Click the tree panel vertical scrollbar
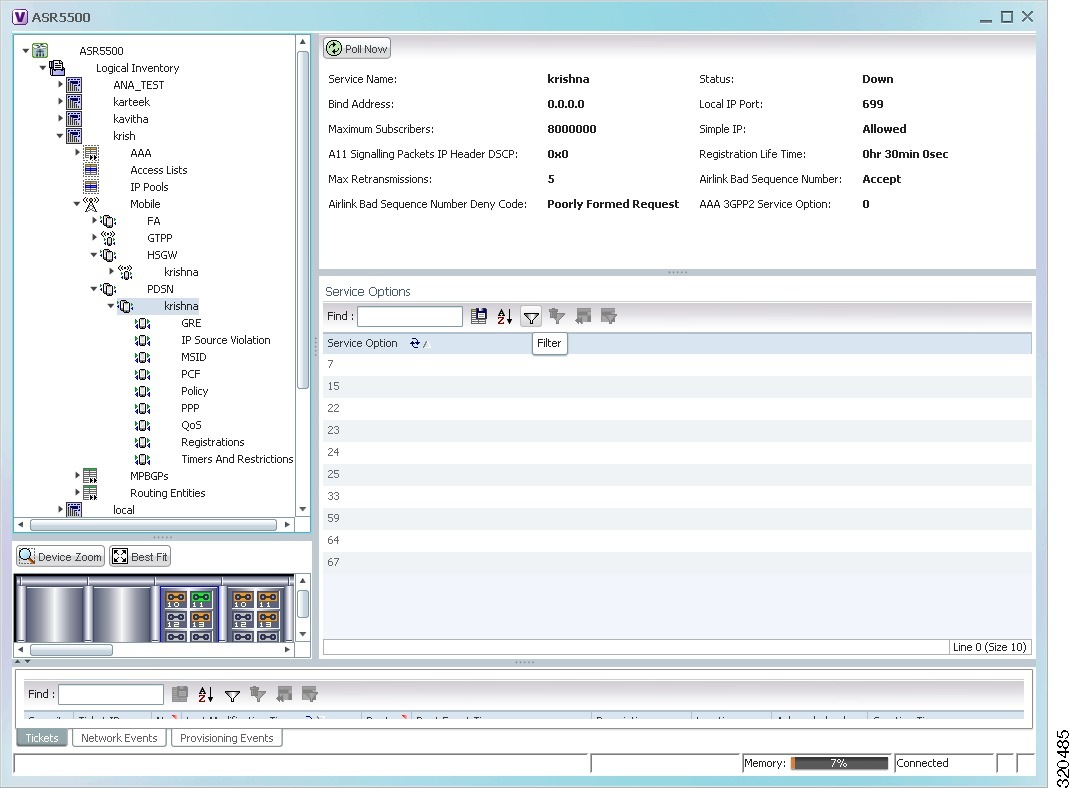The height and width of the screenshot is (788, 1069). pos(303,219)
